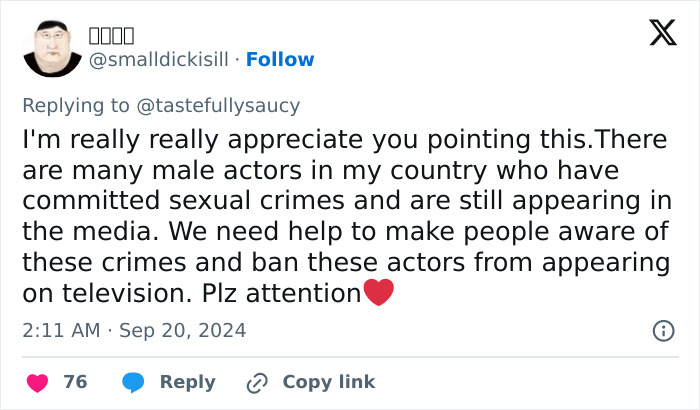Click the "Reply" text label
The height and width of the screenshot is (410, 700).
[x=187, y=382]
